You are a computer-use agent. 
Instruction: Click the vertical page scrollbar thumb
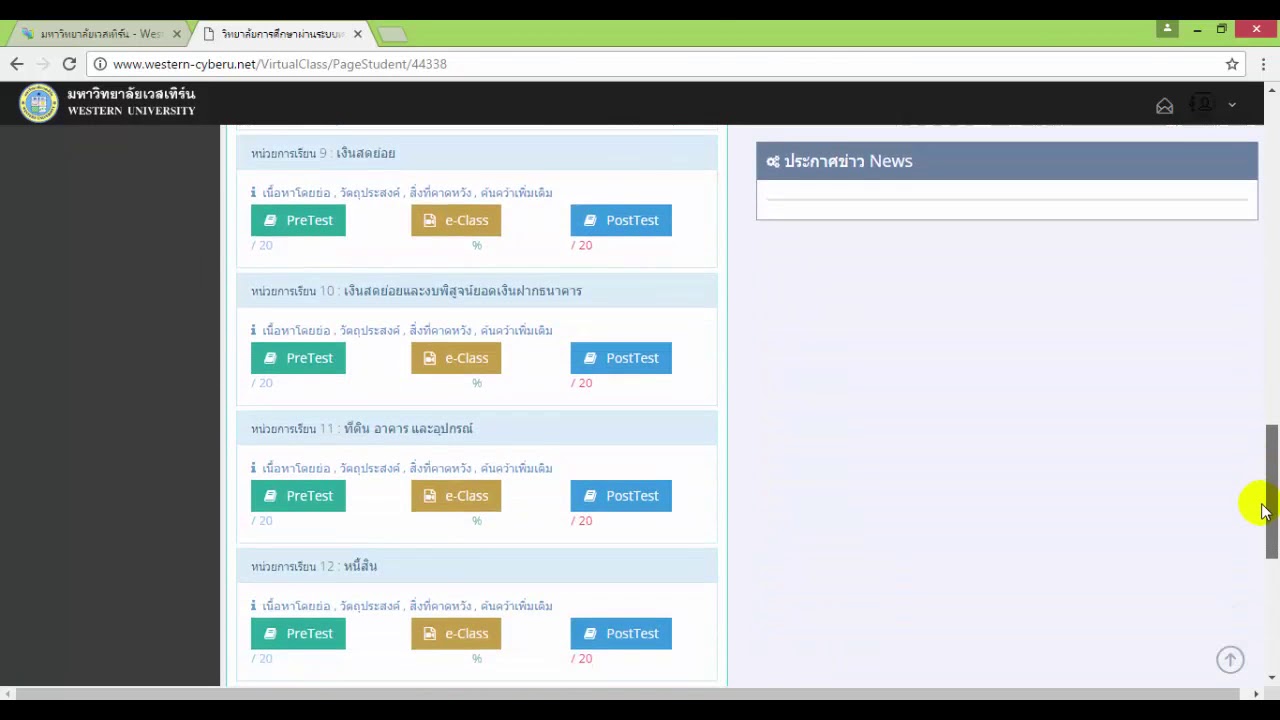pyautogui.click(x=1272, y=491)
